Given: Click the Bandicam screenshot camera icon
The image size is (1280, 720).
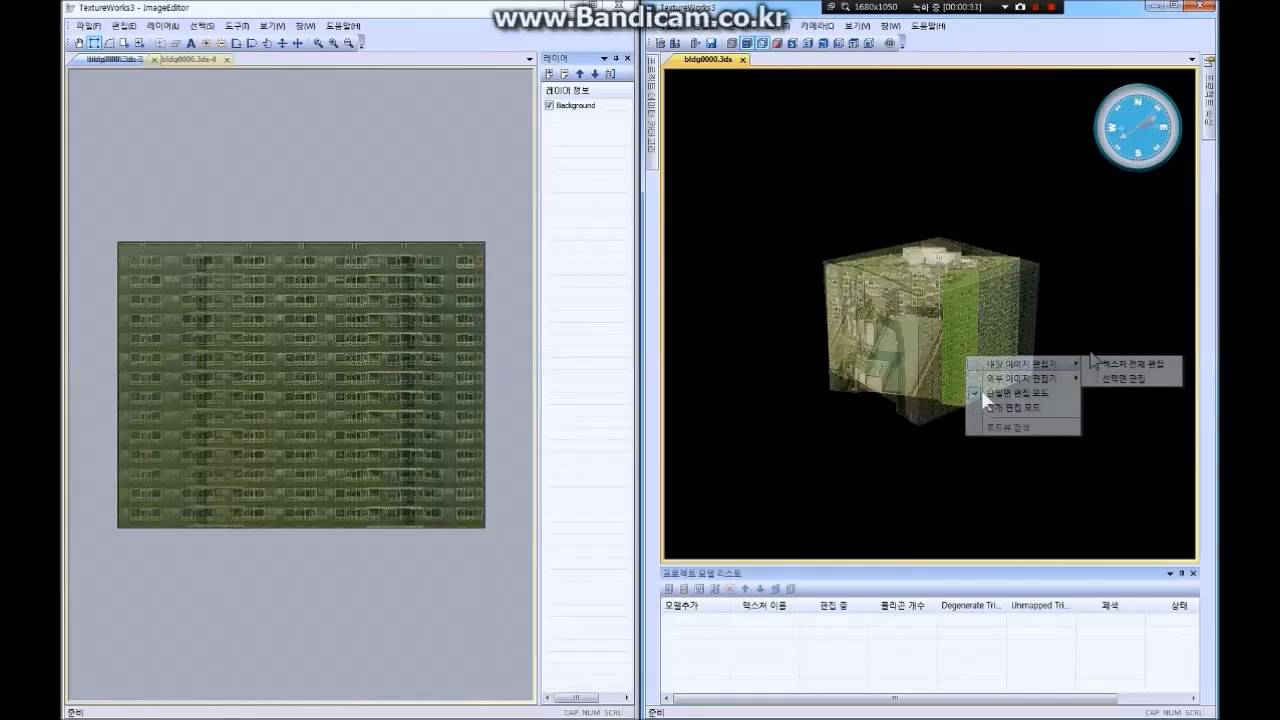Looking at the screenshot, I should (1020, 7).
